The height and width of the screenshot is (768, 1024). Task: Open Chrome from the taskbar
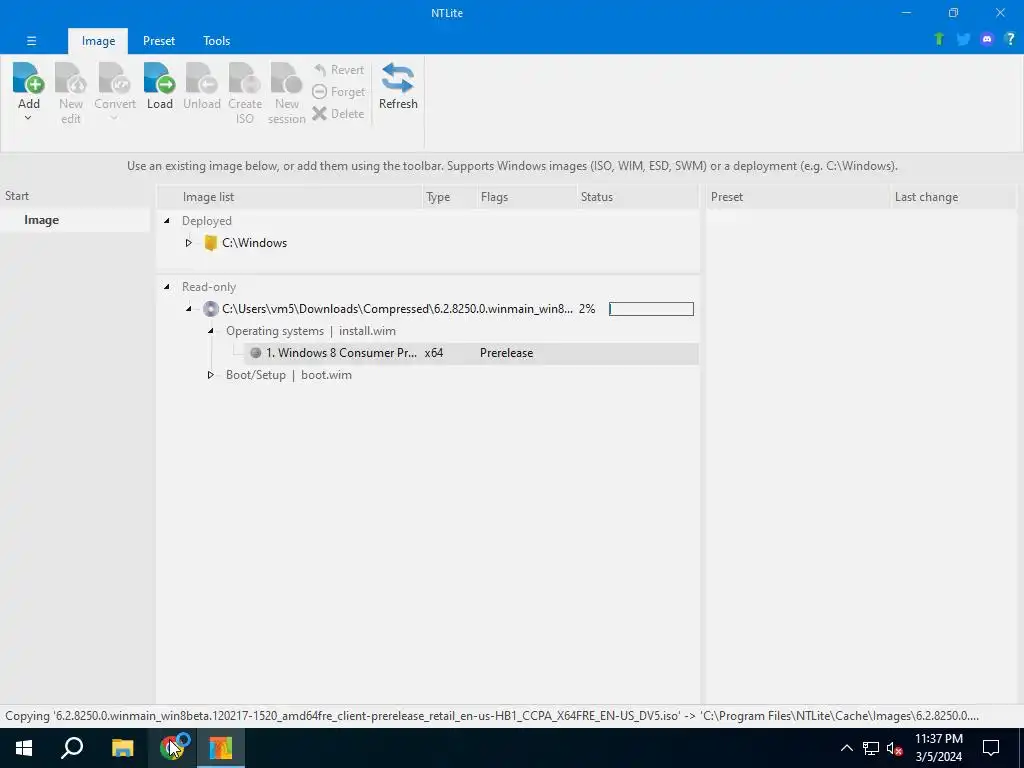click(172, 748)
